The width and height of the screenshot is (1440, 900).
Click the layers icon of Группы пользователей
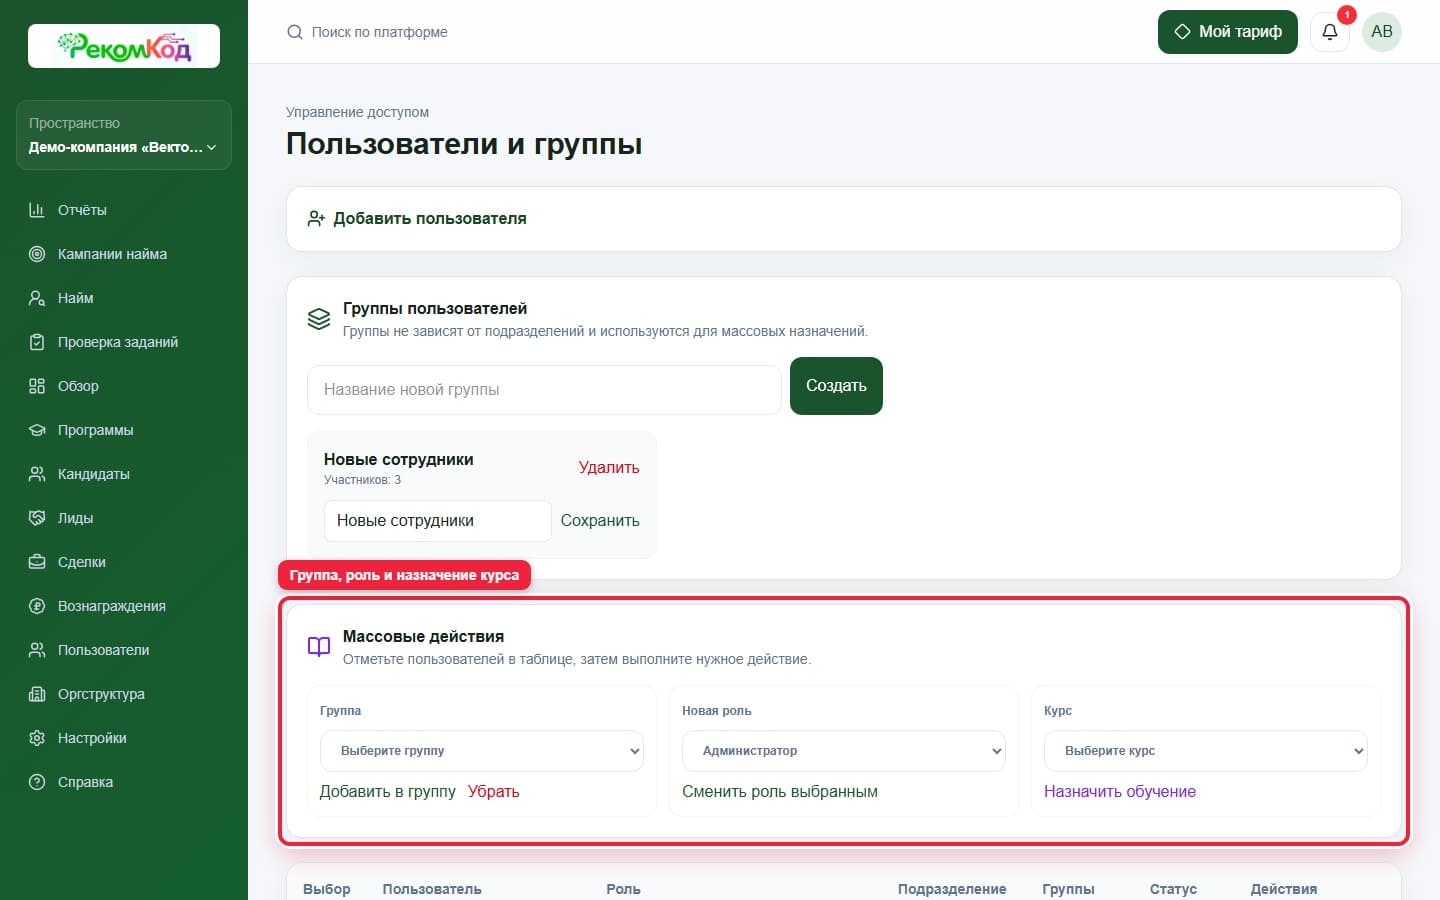pos(319,319)
